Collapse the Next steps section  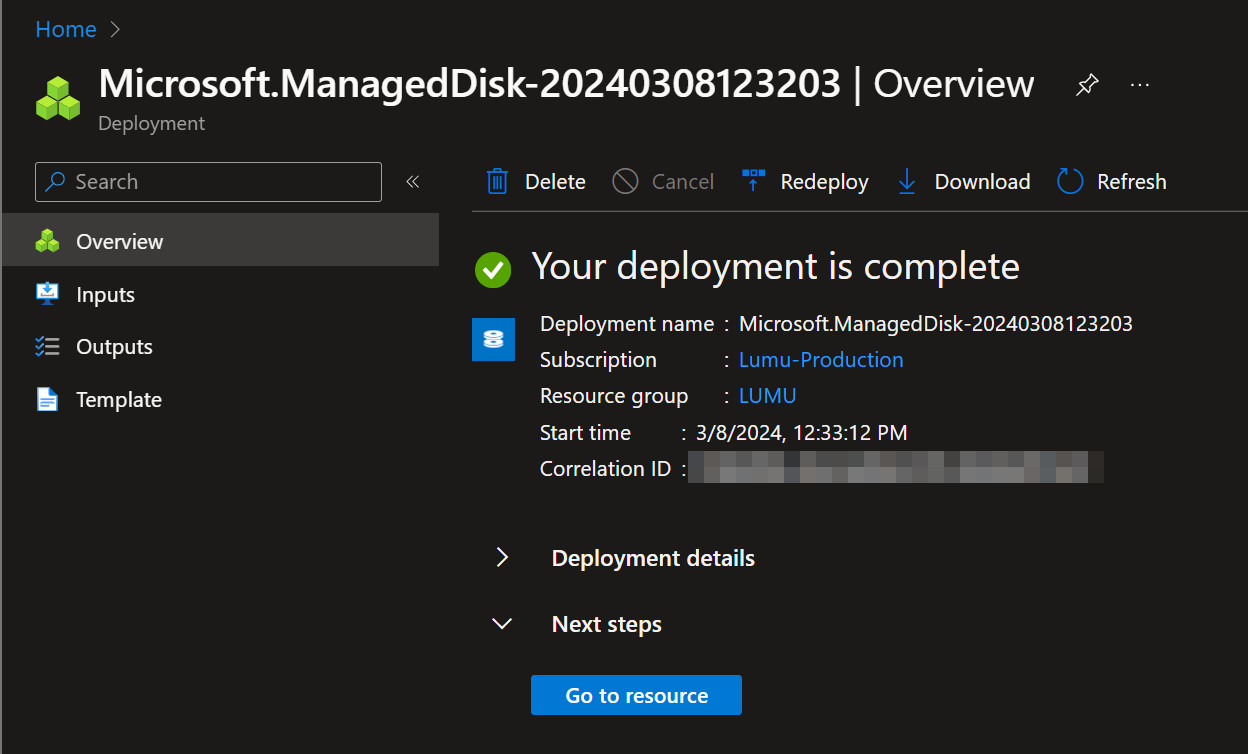(502, 624)
